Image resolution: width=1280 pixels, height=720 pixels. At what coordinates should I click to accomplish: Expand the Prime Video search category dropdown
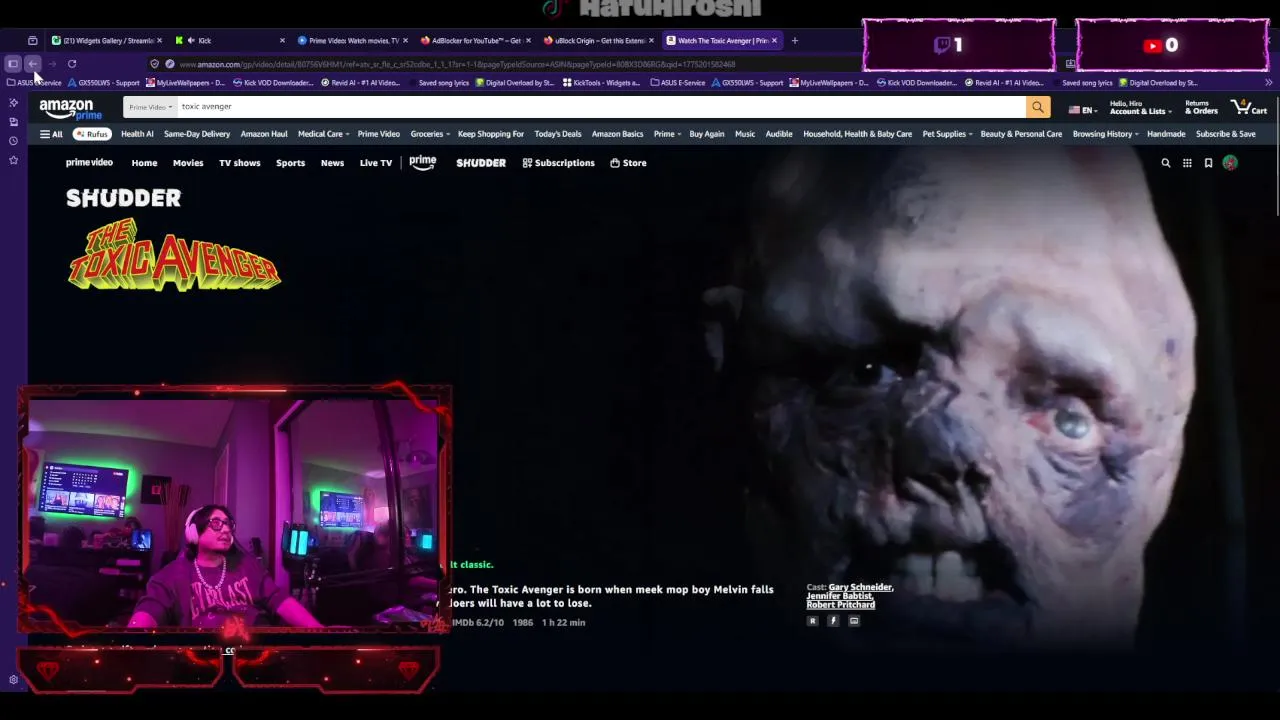coord(150,107)
